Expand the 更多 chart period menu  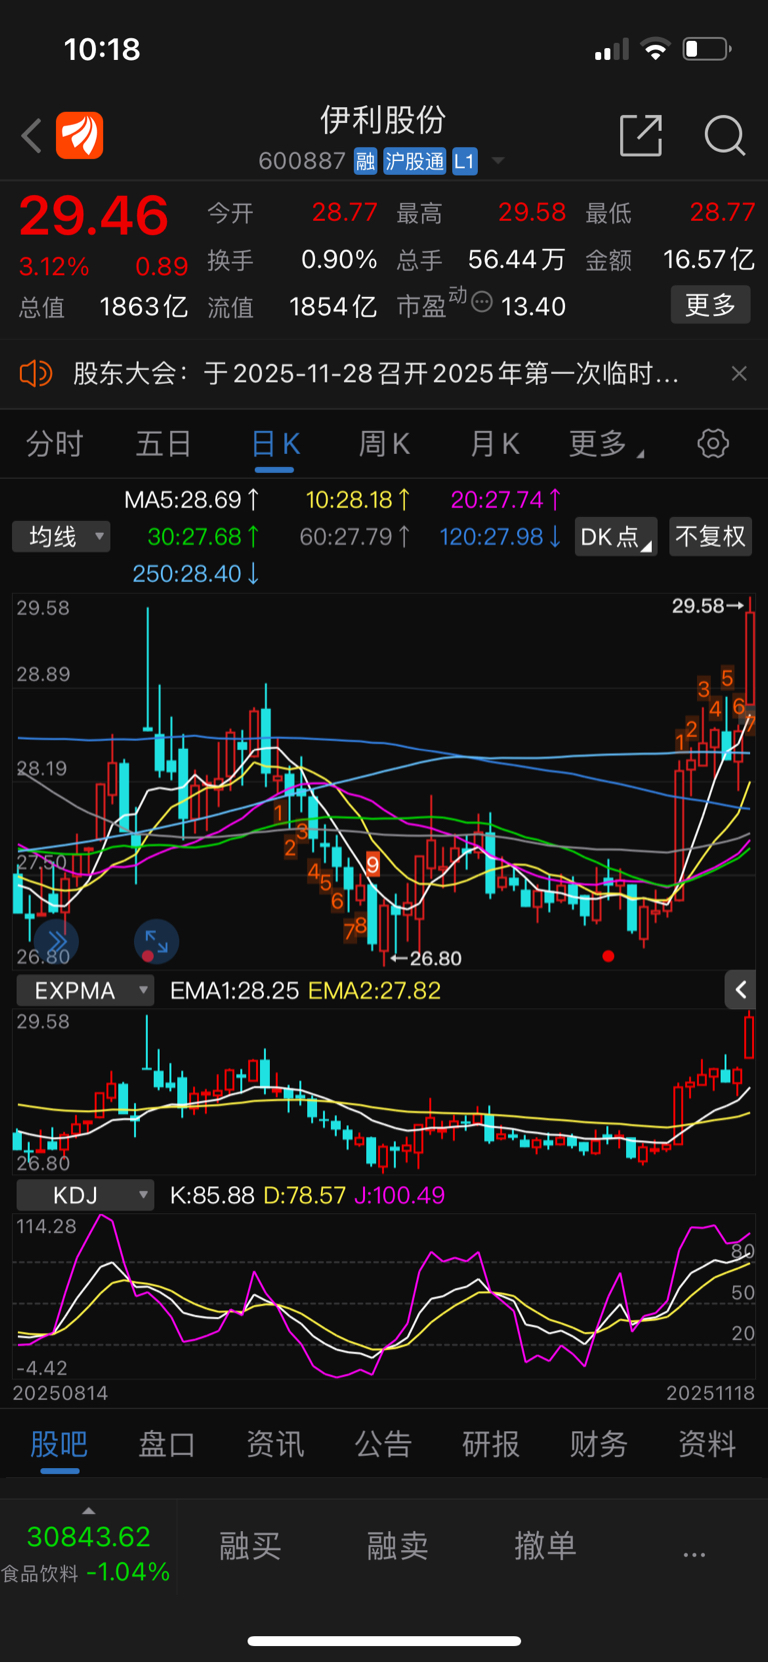click(x=606, y=444)
